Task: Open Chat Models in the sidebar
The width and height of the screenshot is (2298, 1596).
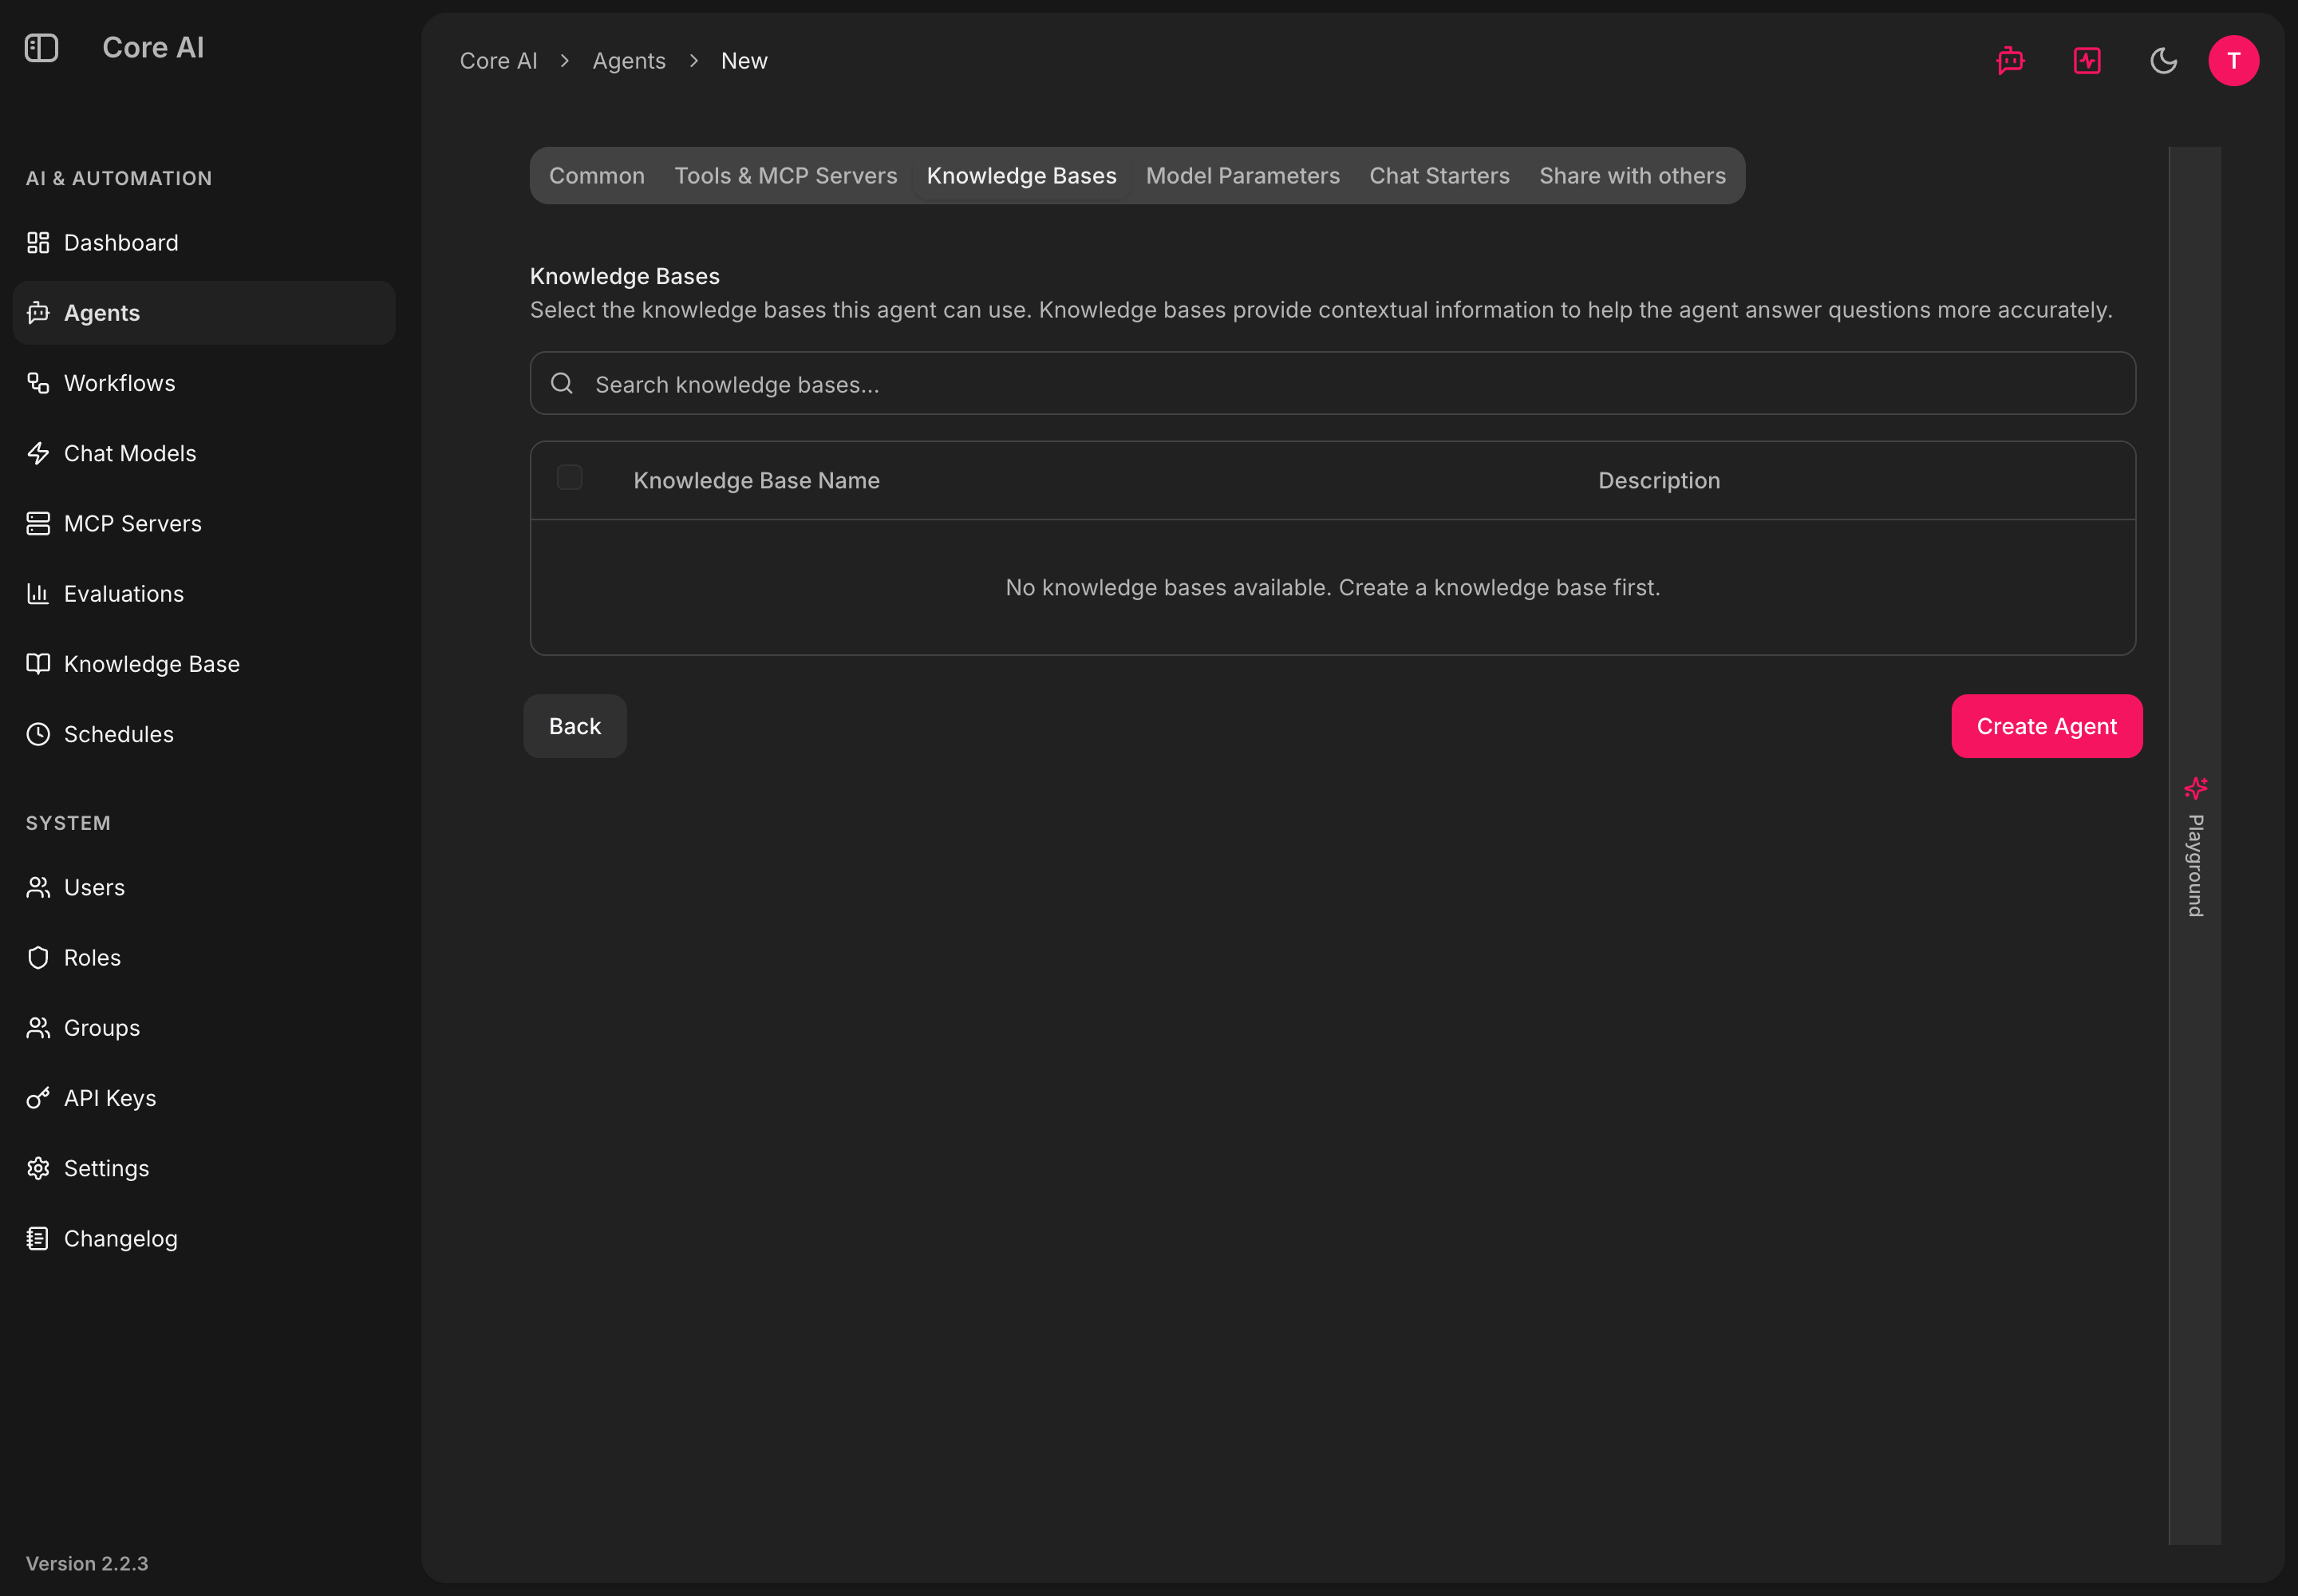Action: coord(204,453)
